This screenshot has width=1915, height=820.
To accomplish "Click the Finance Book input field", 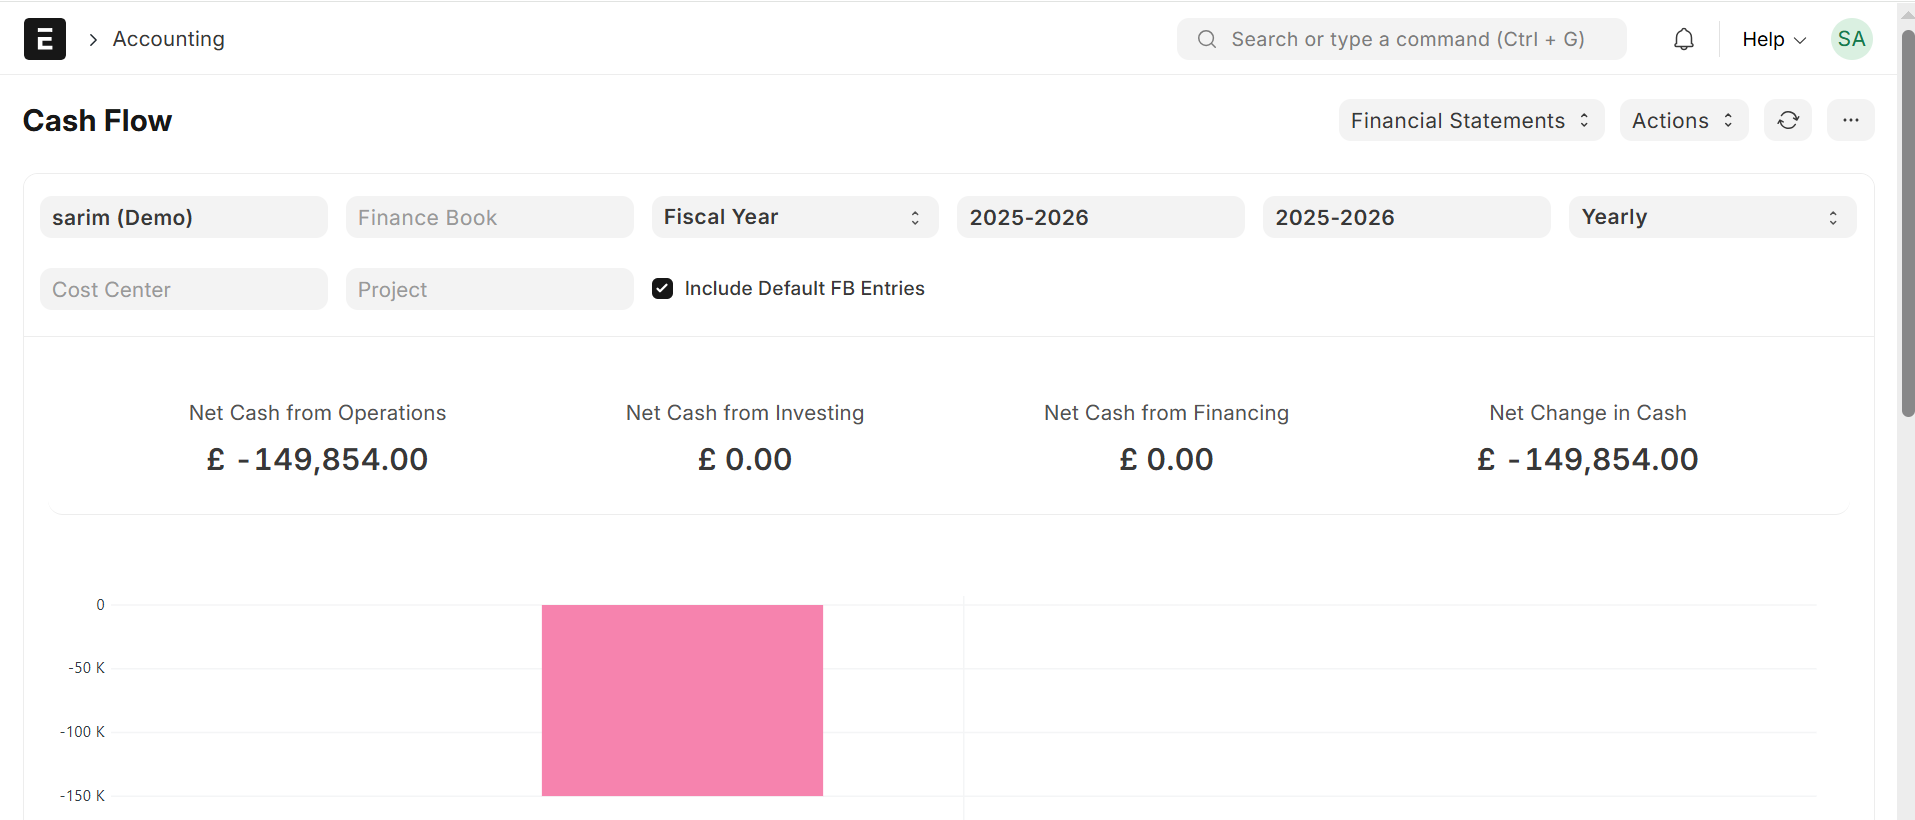I will [489, 217].
